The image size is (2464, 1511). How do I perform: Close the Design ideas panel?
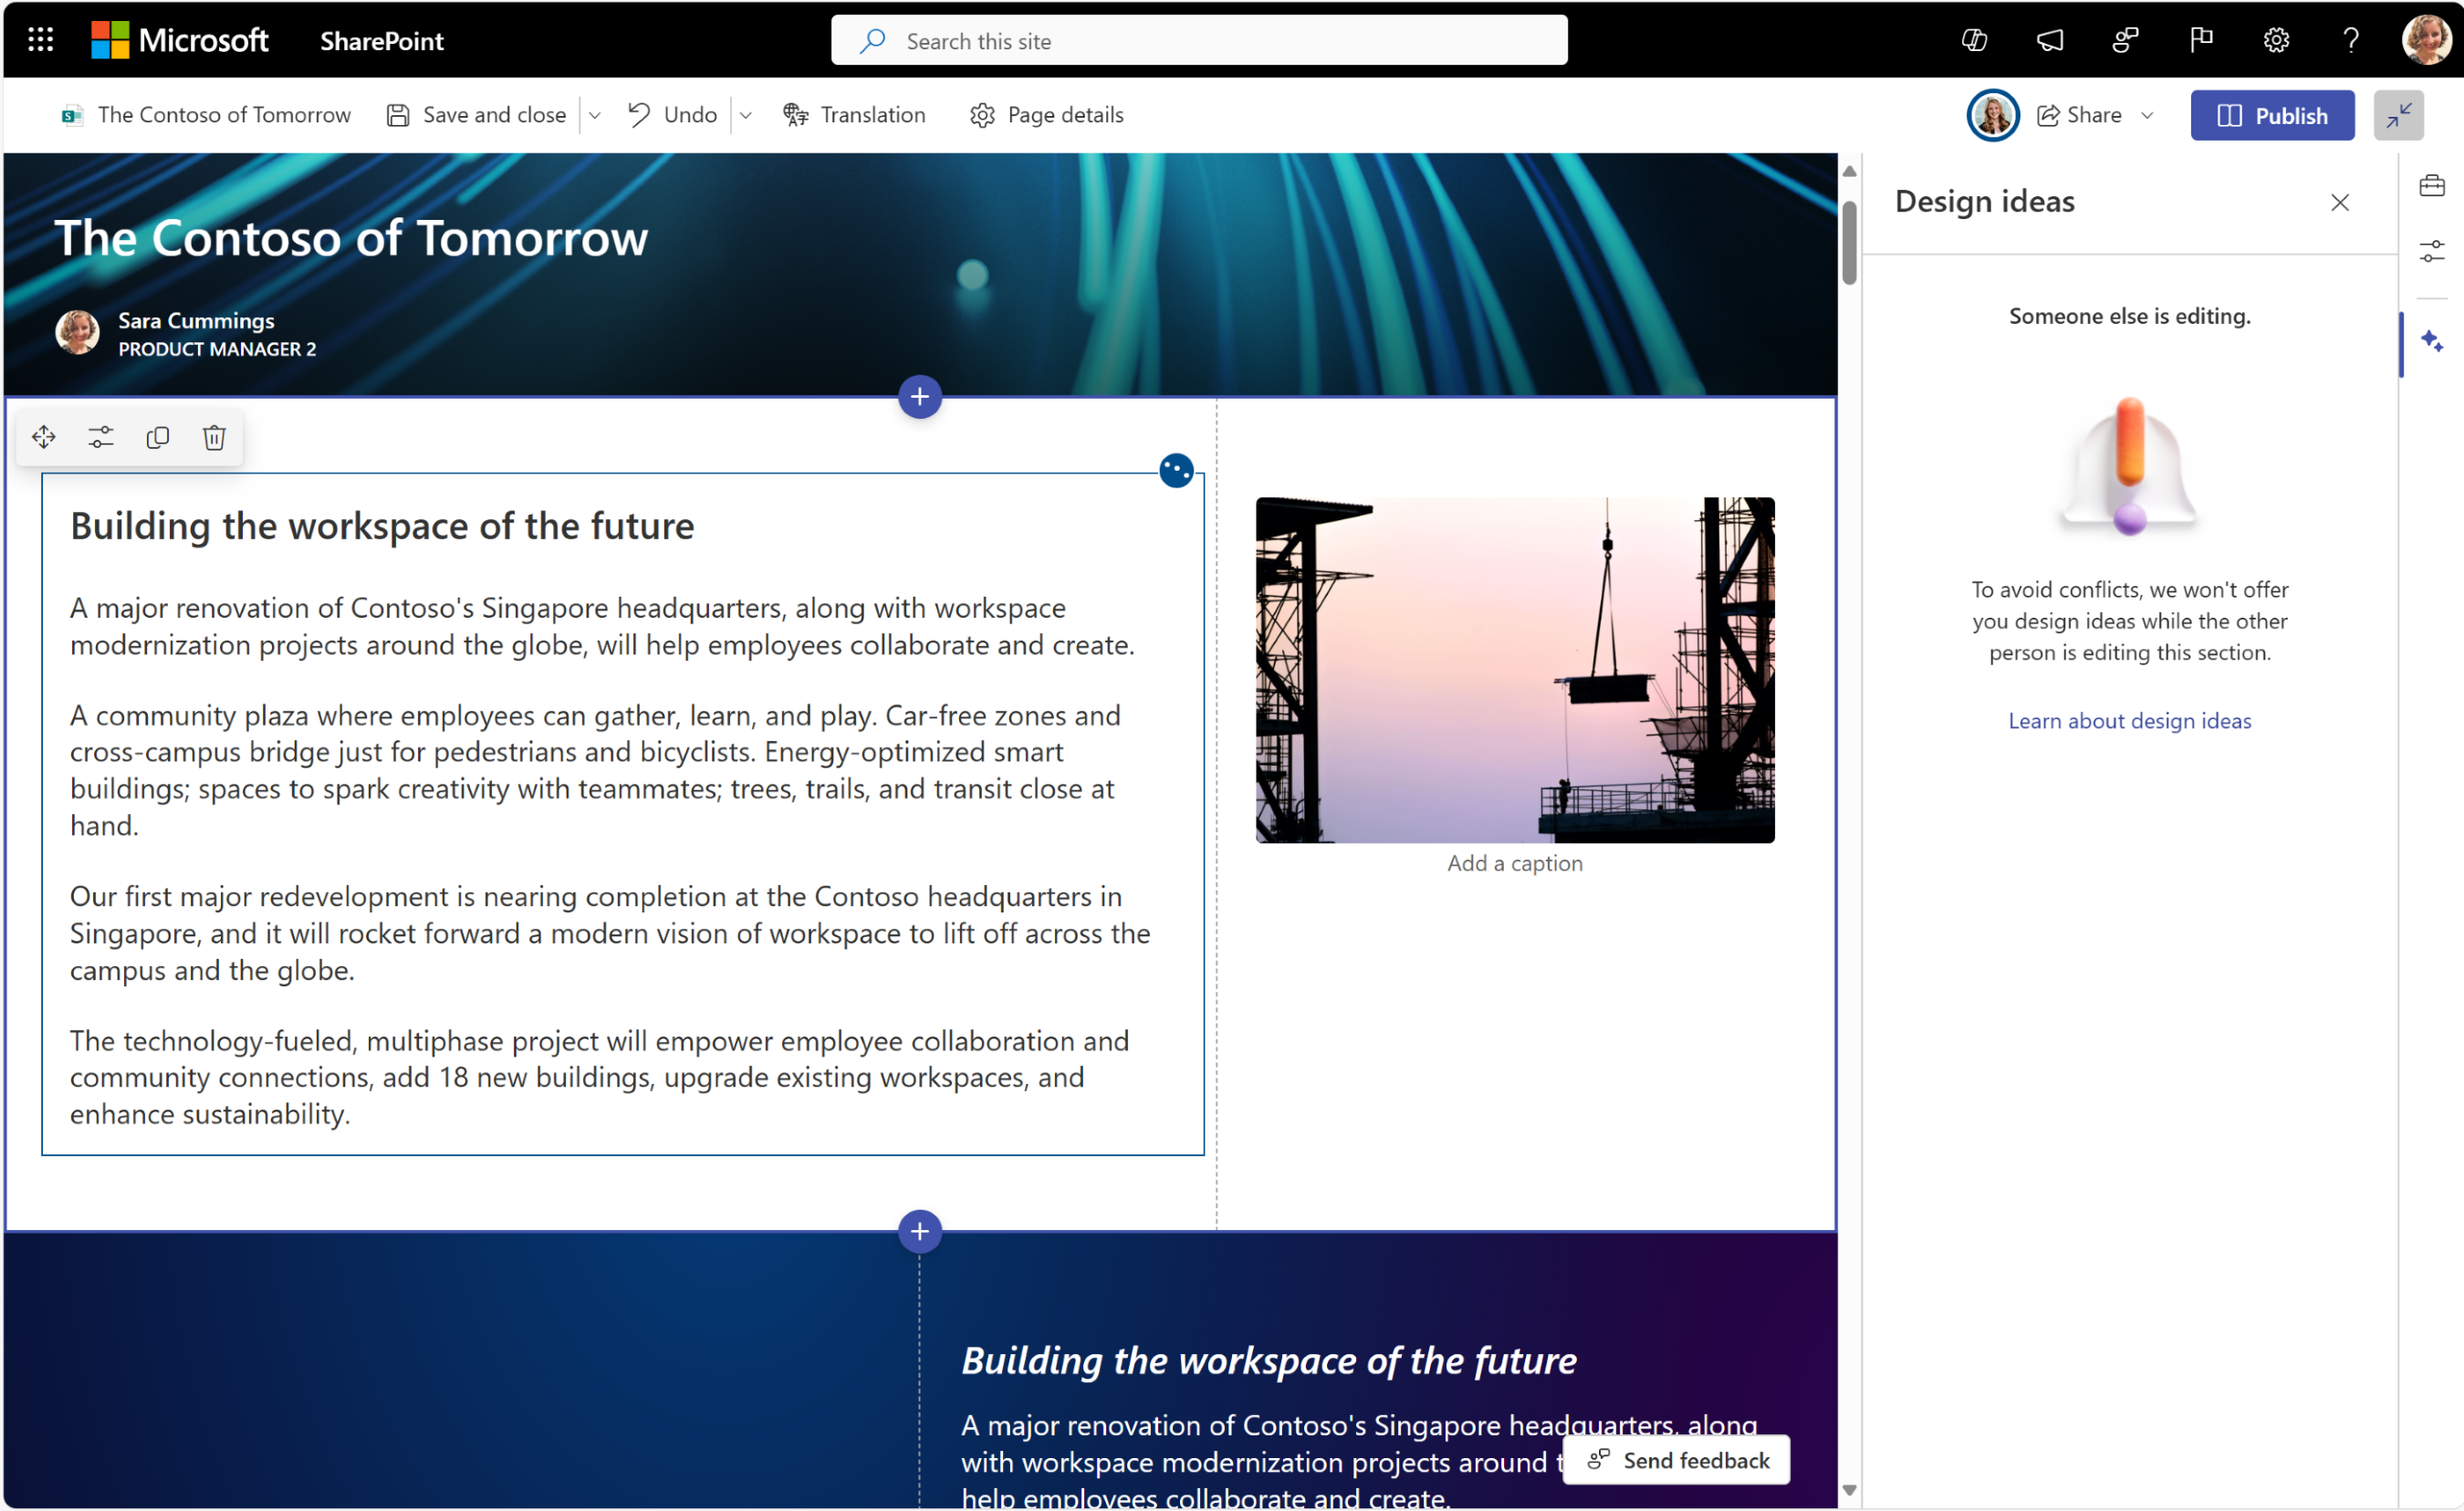[x=2337, y=203]
